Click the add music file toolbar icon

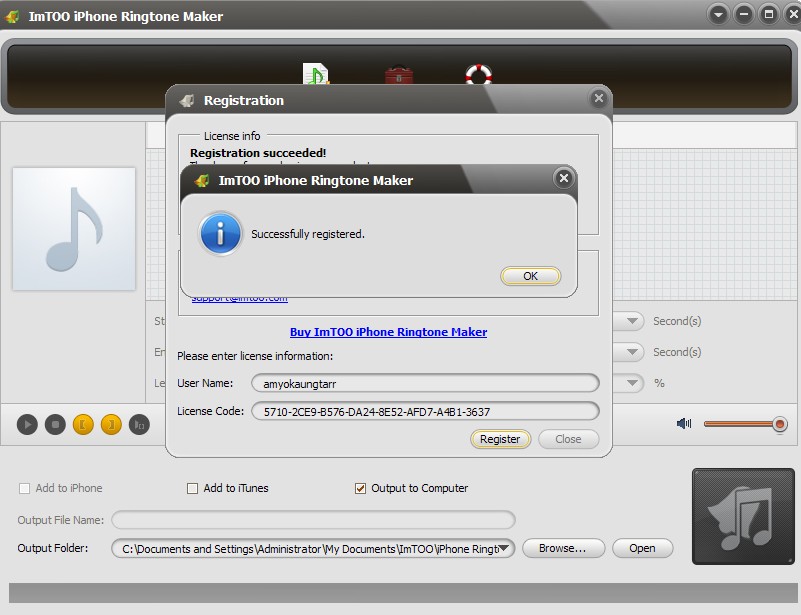click(315, 74)
